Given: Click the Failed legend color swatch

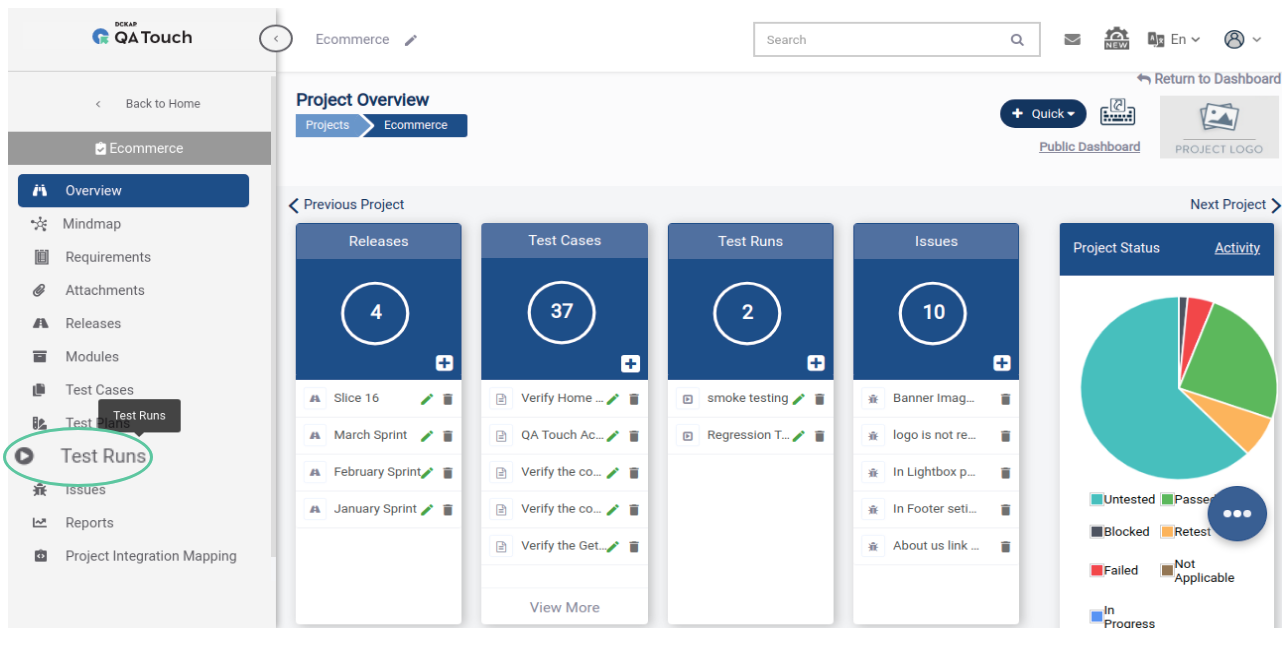Looking at the screenshot, I should click(1096, 571).
